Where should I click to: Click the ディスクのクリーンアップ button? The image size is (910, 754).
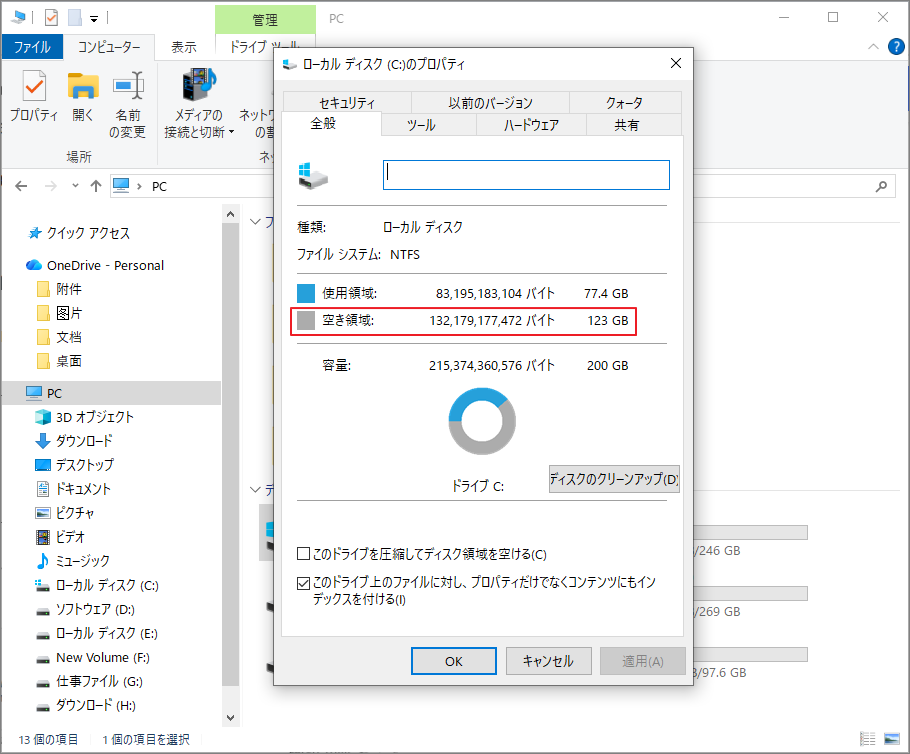tap(614, 479)
